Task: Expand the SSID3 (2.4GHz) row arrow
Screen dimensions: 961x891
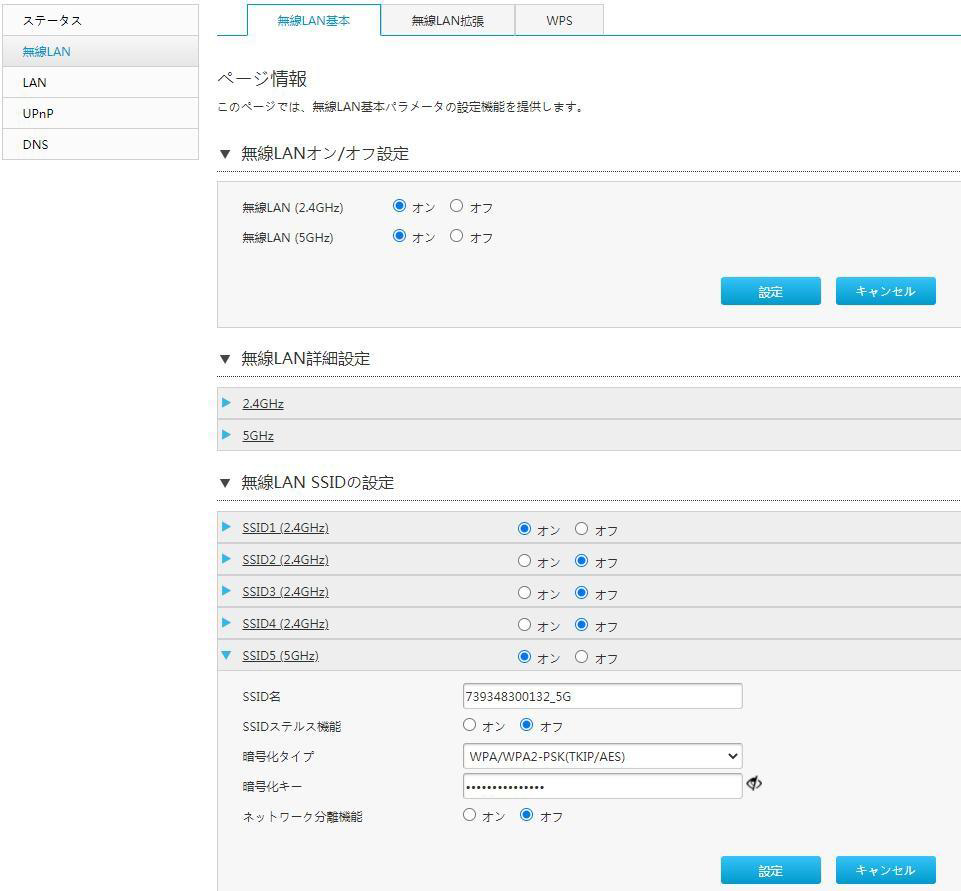Action: coord(226,591)
